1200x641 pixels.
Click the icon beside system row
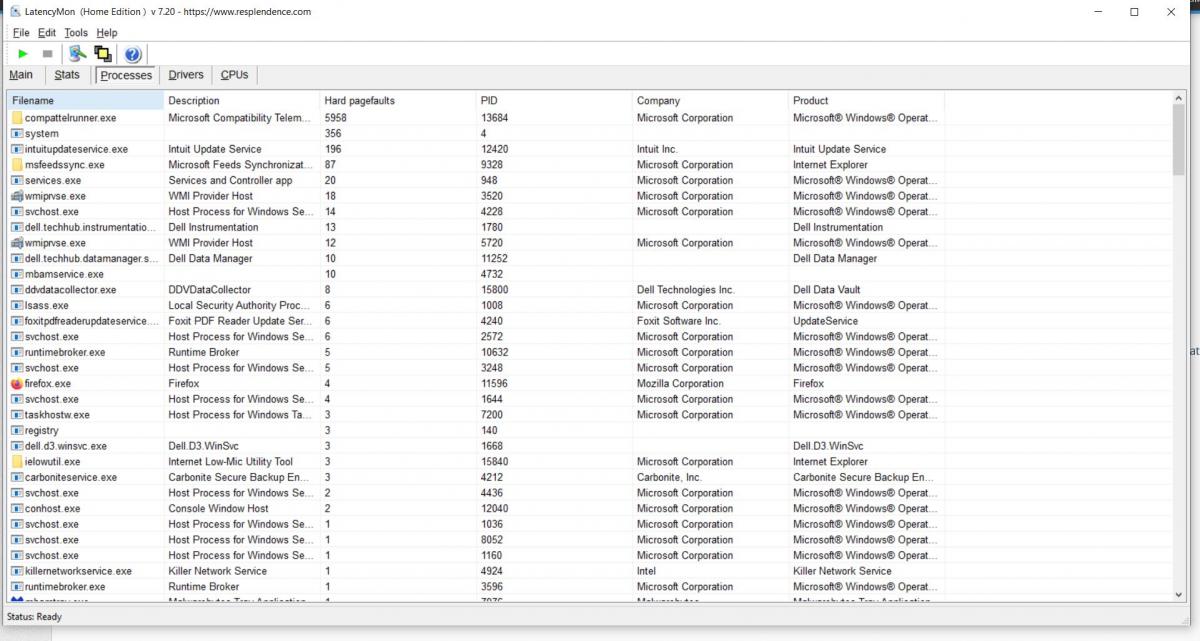[x=17, y=134]
